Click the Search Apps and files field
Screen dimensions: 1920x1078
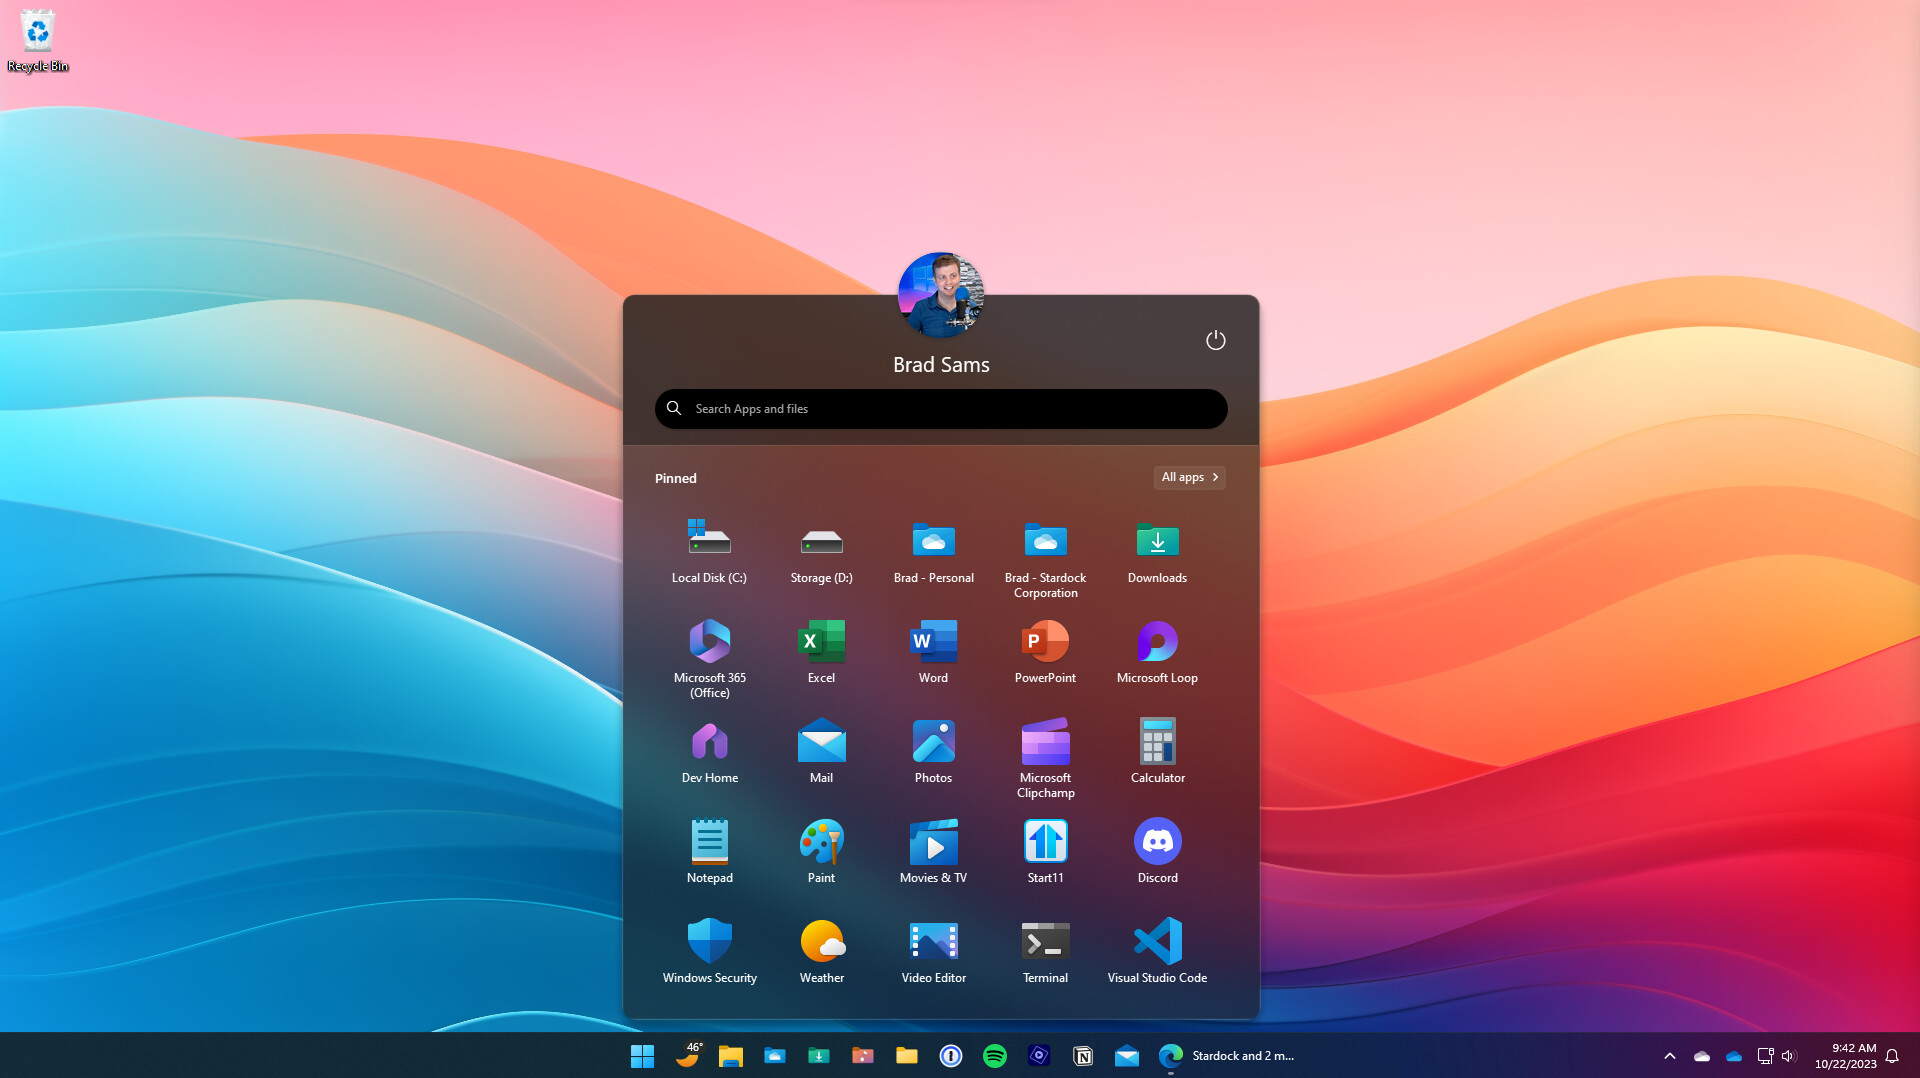click(x=940, y=409)
